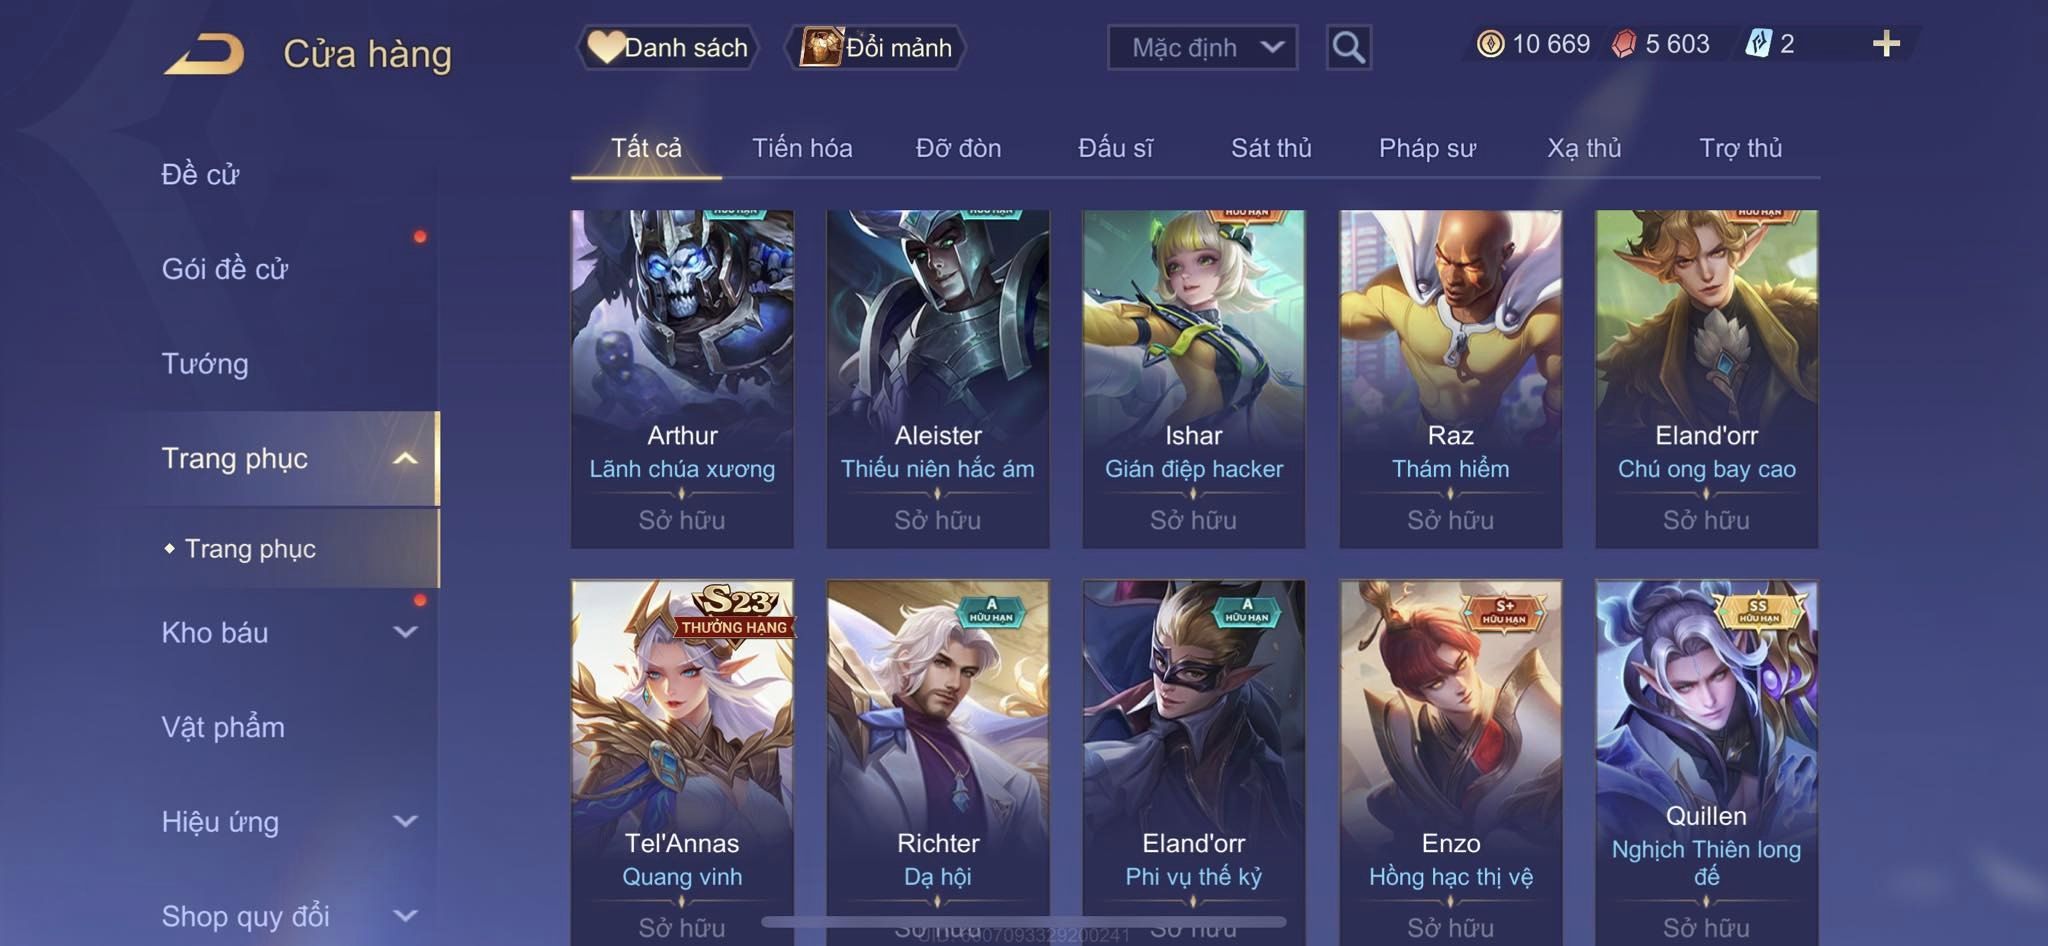Screen dimensions: 2048x946
Task: Click the golden back arrow icon
Action: pos(205,54)
